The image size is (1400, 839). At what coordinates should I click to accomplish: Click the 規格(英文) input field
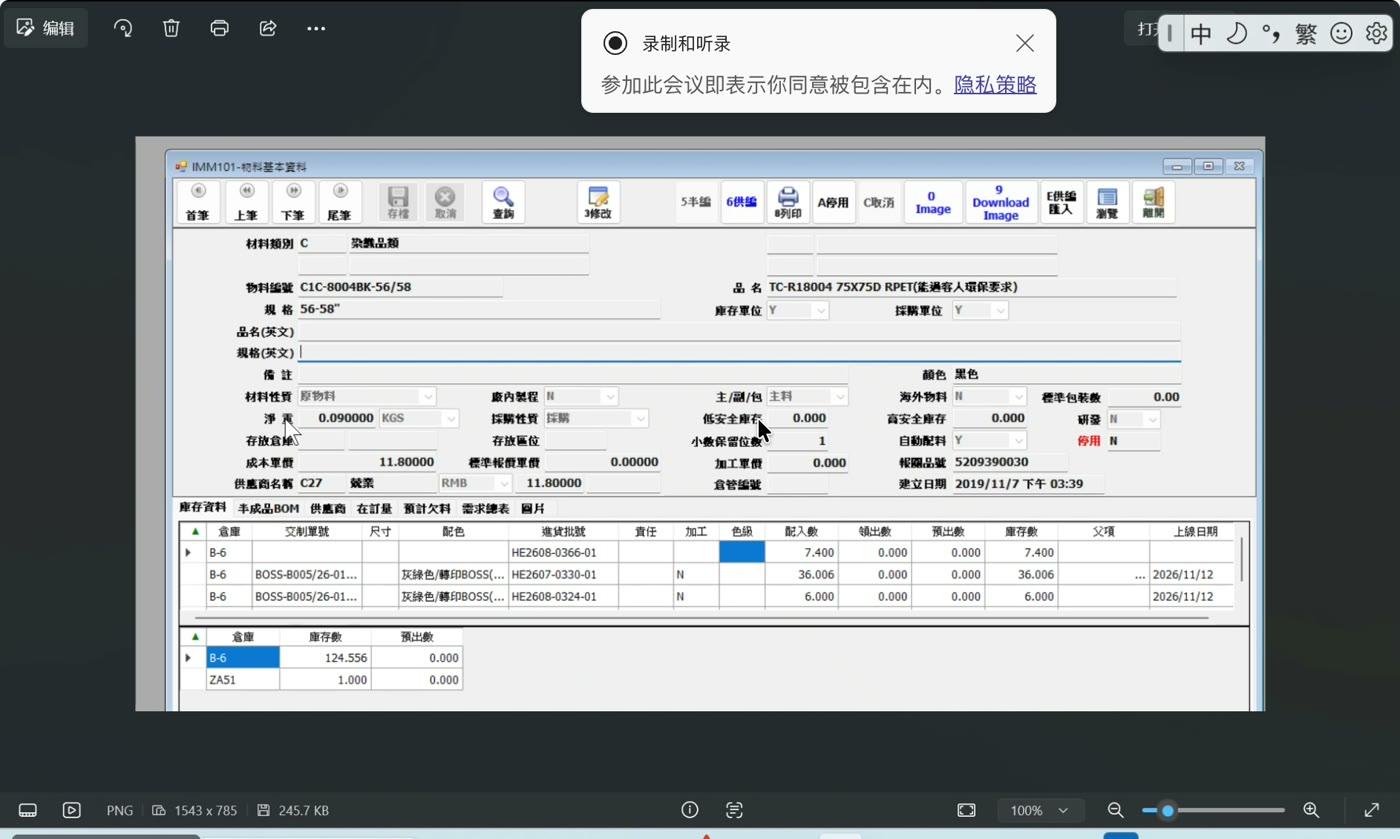[x=739, y=352]
